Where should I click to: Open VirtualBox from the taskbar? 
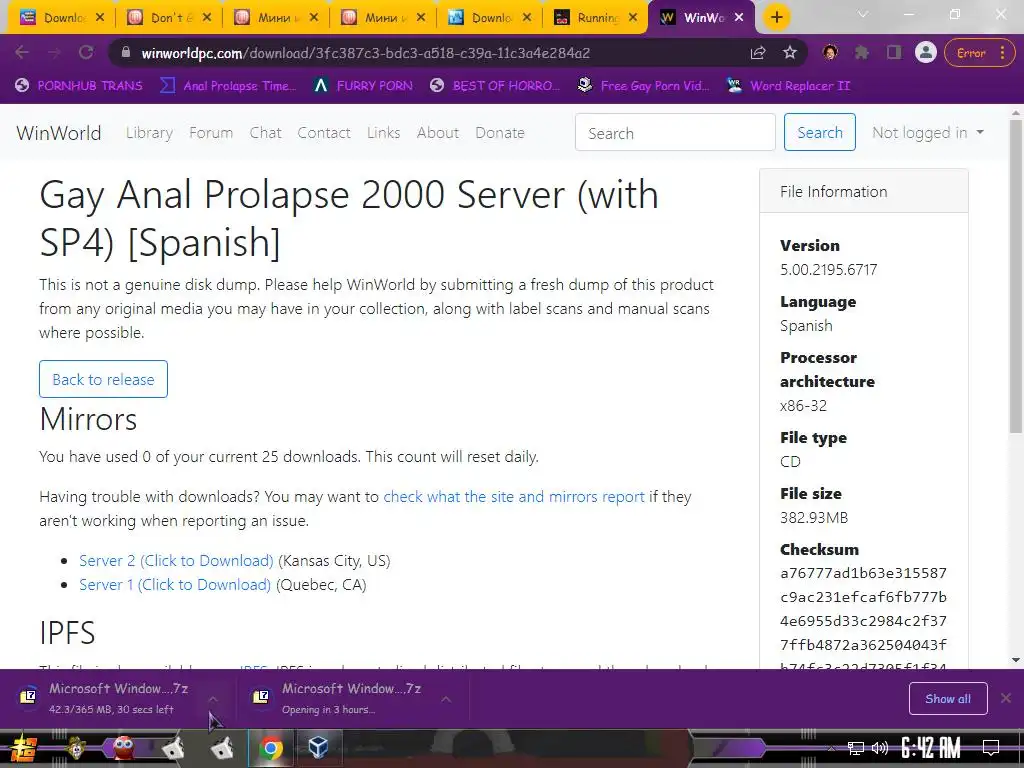pos(318,748)
